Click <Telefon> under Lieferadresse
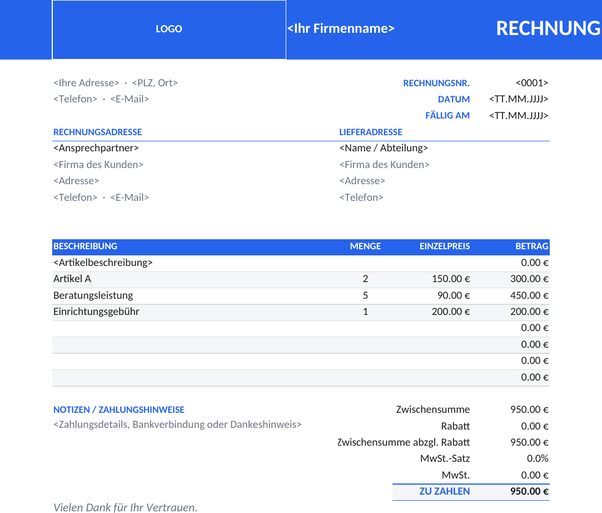The height and width of the screenshot is (513, 602). tap(361, 197)
